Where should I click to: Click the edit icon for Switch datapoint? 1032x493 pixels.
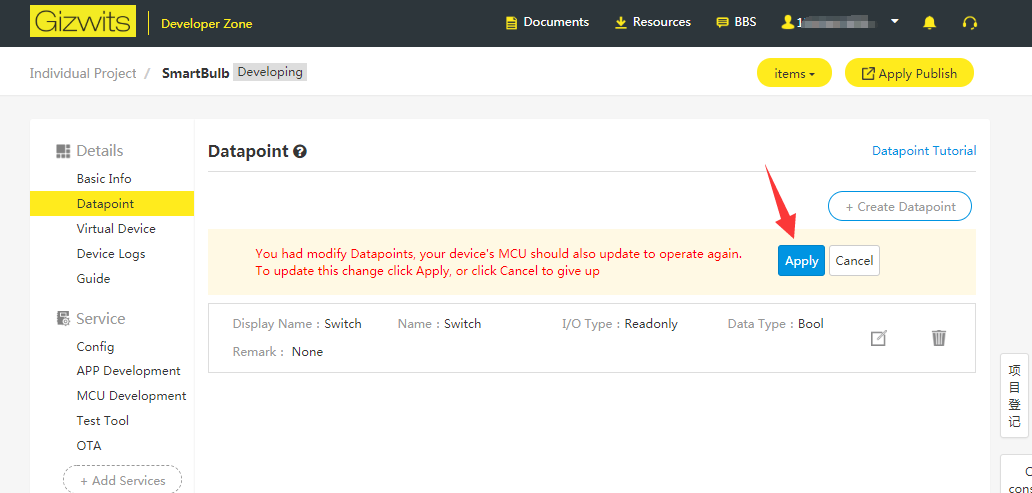coord(878,338)
